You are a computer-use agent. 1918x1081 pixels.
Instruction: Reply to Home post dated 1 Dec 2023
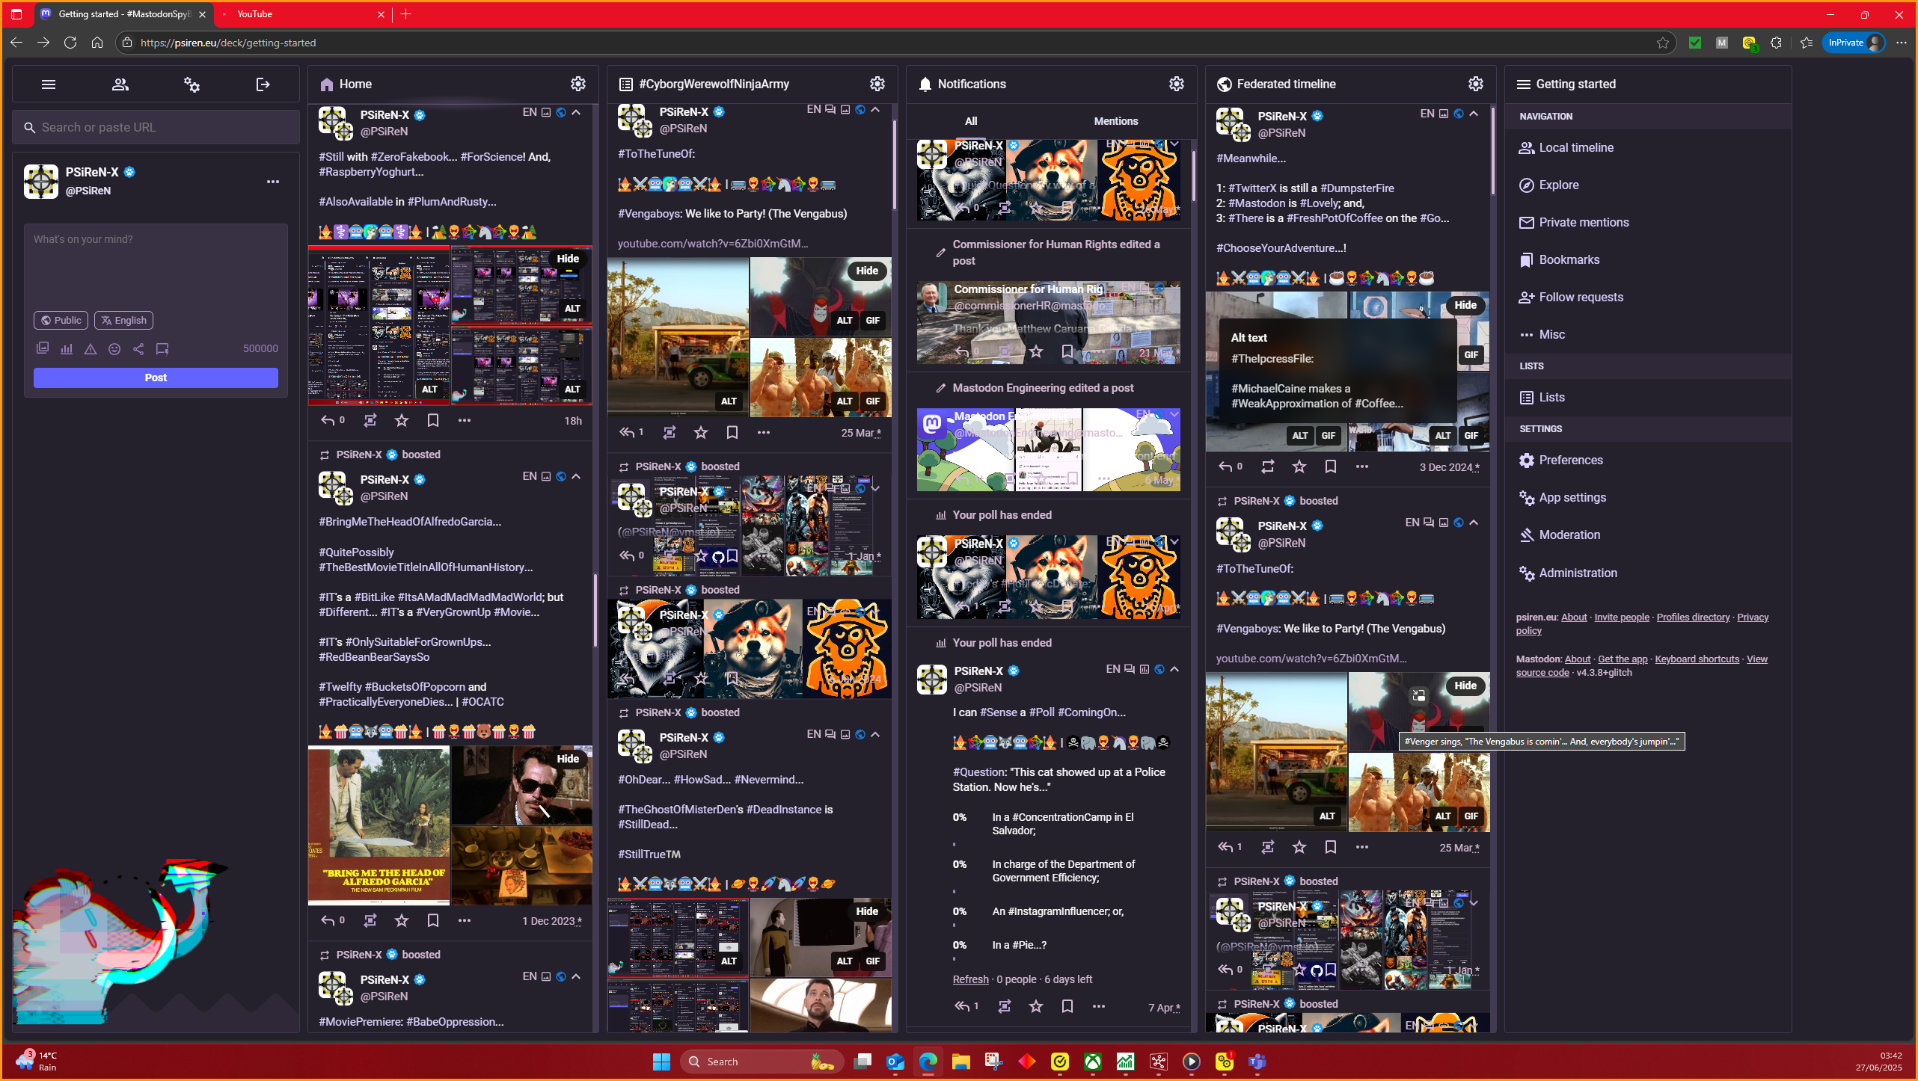coord(328,921)
